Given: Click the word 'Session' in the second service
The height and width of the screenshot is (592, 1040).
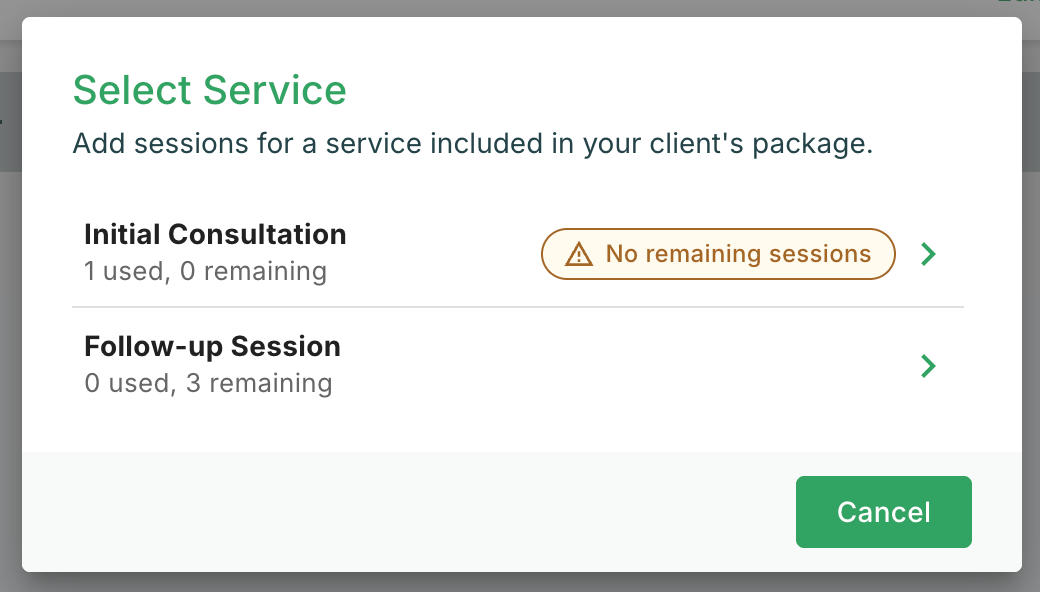Looking at the screenshot, I should (286, 347).
